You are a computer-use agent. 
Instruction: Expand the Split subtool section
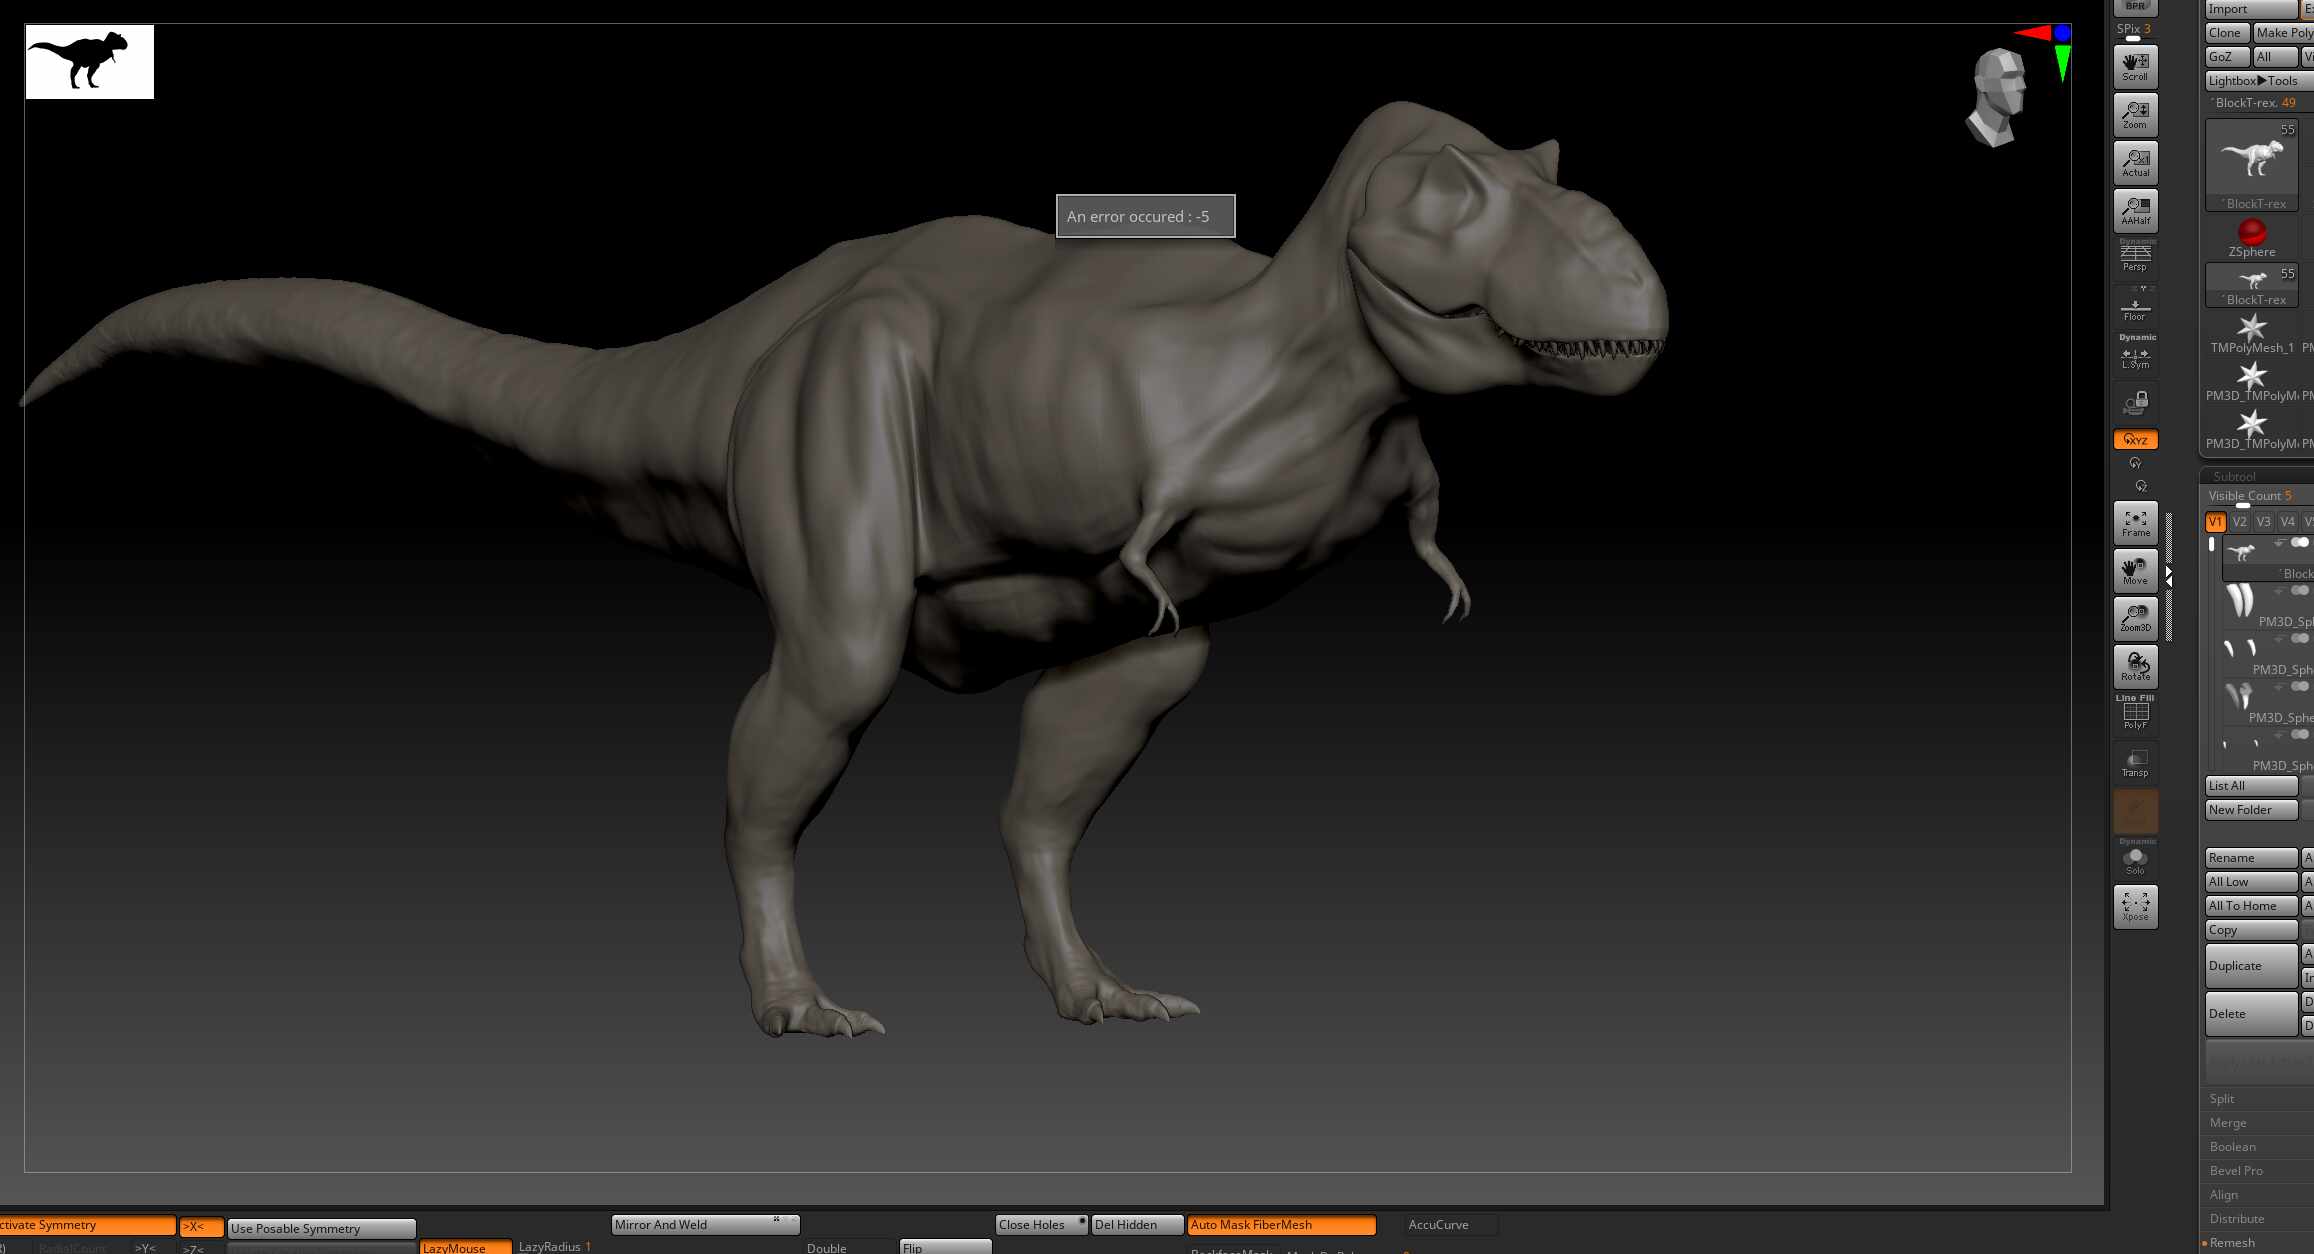(x=2222, y=1098)
